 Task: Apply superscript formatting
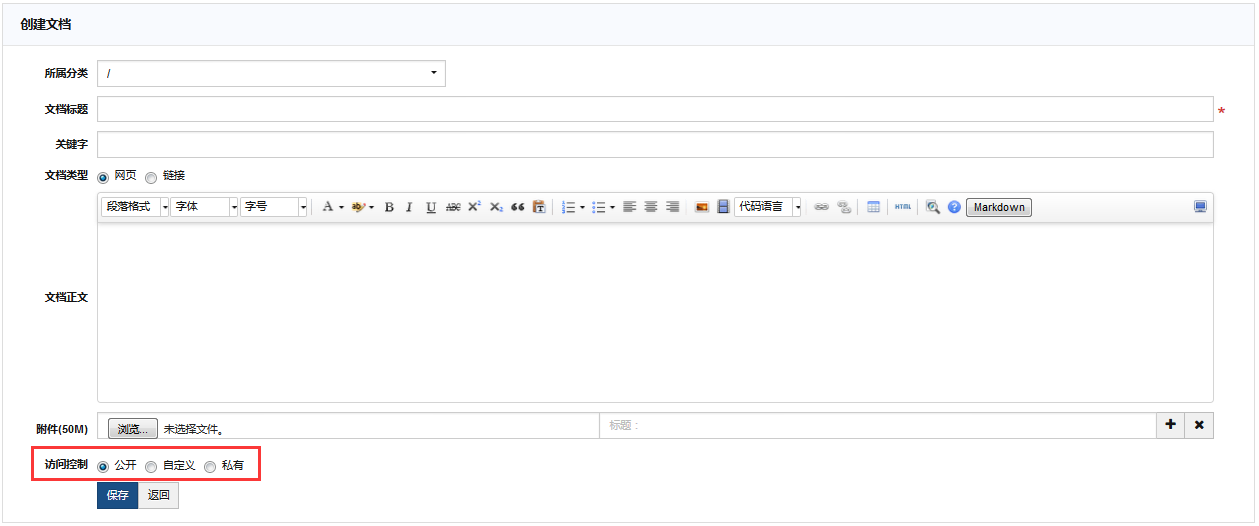click(x=474, y=207)
